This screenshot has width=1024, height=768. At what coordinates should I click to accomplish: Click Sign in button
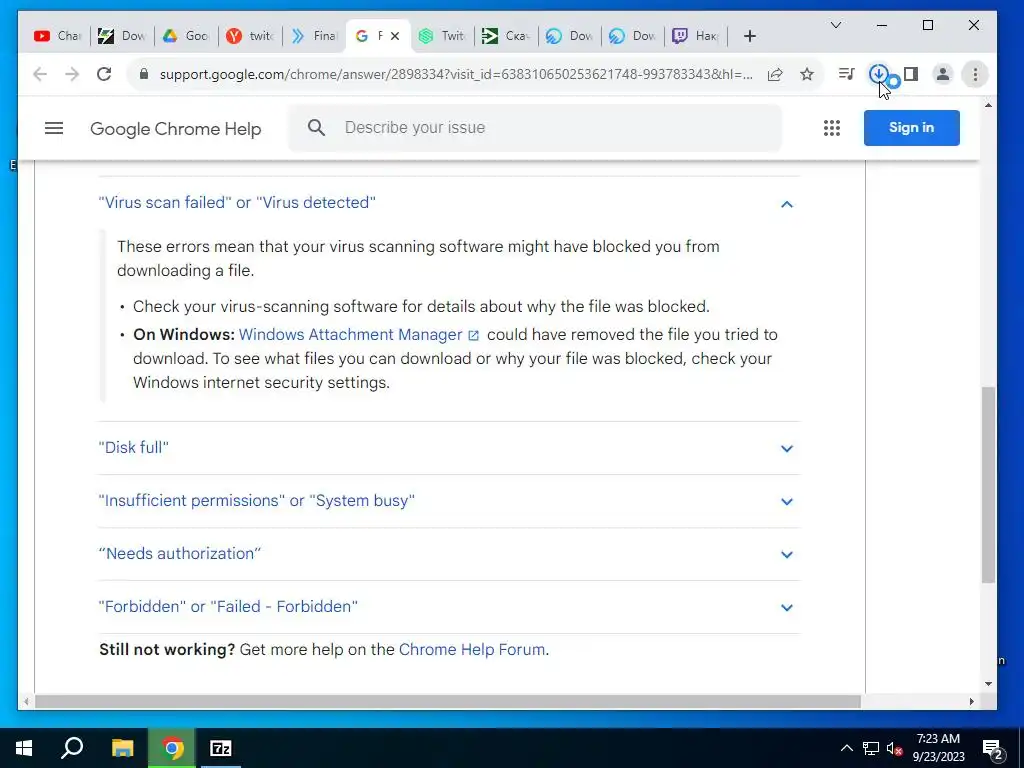point(912,128)
